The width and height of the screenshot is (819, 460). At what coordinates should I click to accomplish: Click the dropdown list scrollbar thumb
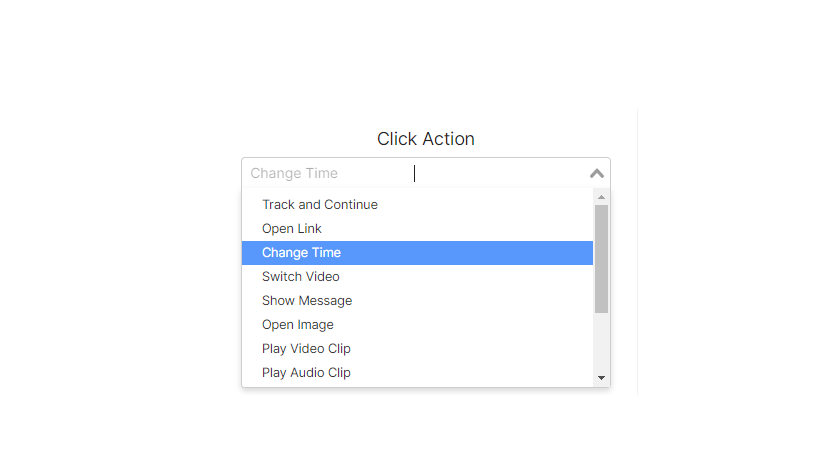(x=601, y=258)
